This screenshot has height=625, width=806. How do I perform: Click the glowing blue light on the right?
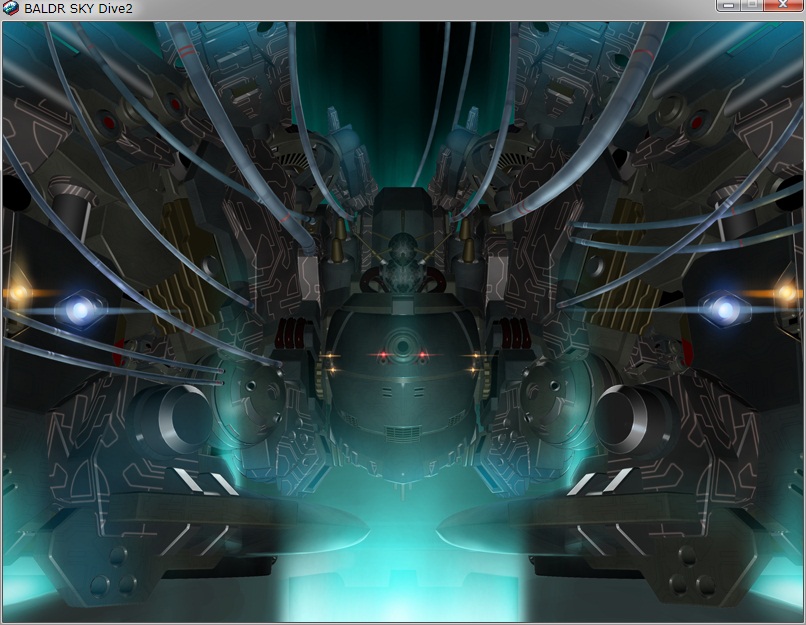pyautogui.click(x=722, y=310)
